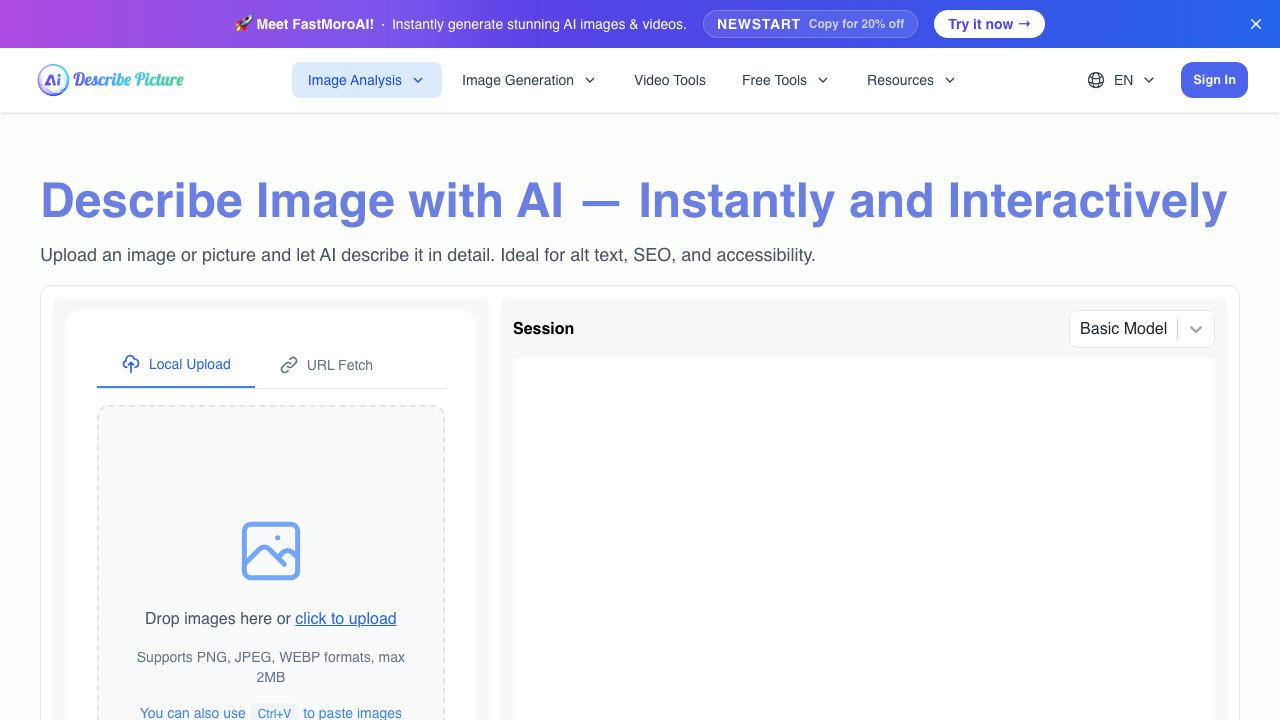The image size is (1280, 720).
Task: Click the URL Fetch link icon
Action: [x=289, y=365]
